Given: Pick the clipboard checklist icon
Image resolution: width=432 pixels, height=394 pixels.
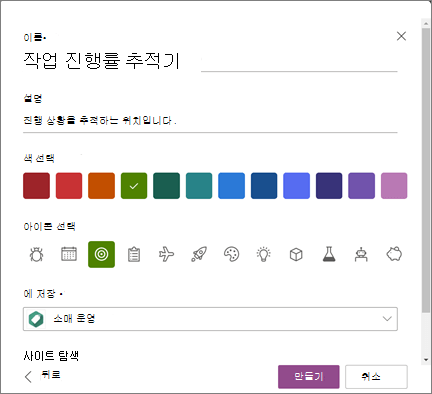Looking at the screenshot, I should point(134,254).
